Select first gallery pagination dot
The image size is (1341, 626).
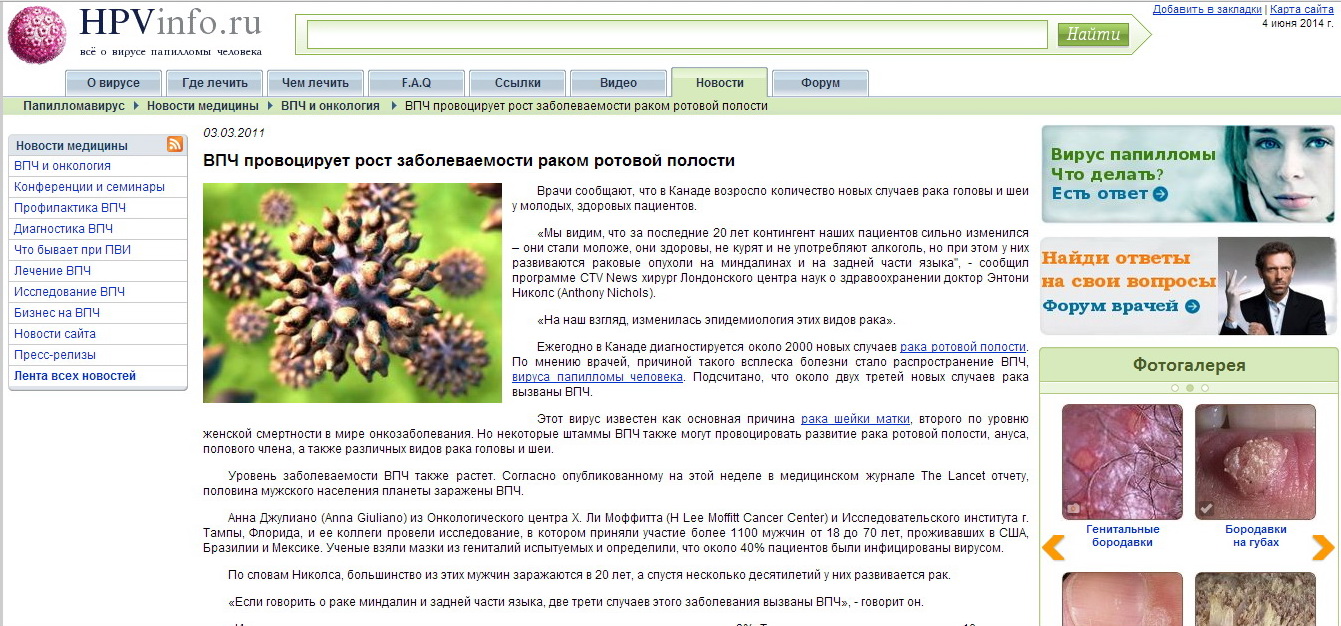(1175, 387)
